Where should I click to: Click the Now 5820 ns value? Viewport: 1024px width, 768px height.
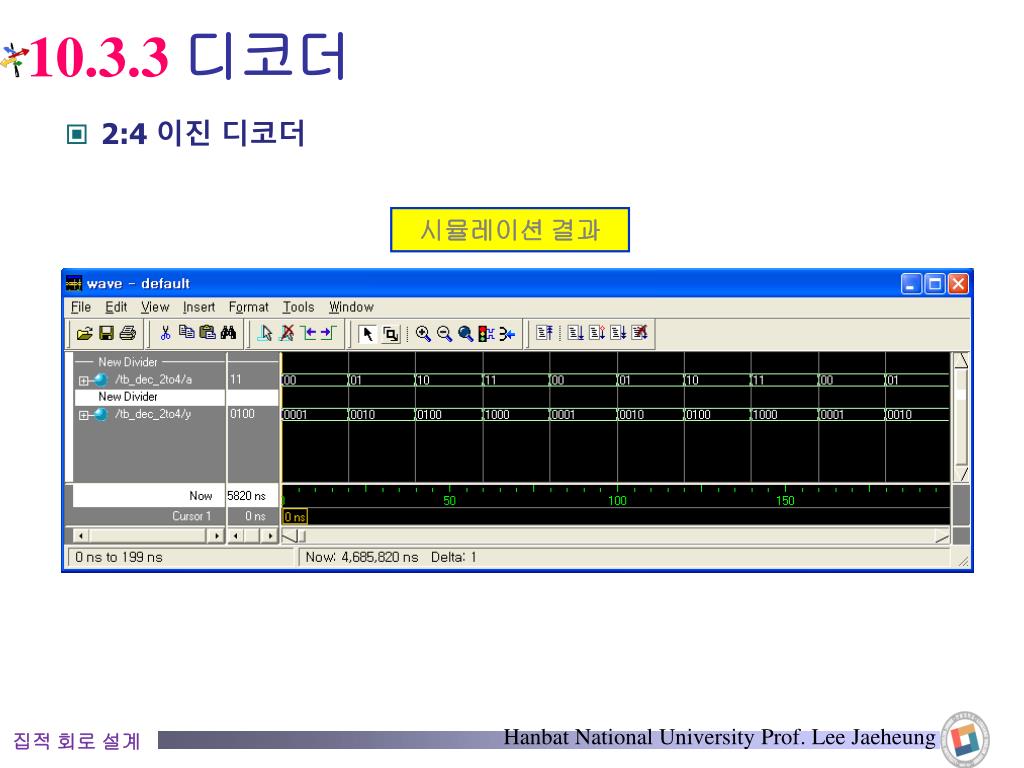click(x=246, y=496)
